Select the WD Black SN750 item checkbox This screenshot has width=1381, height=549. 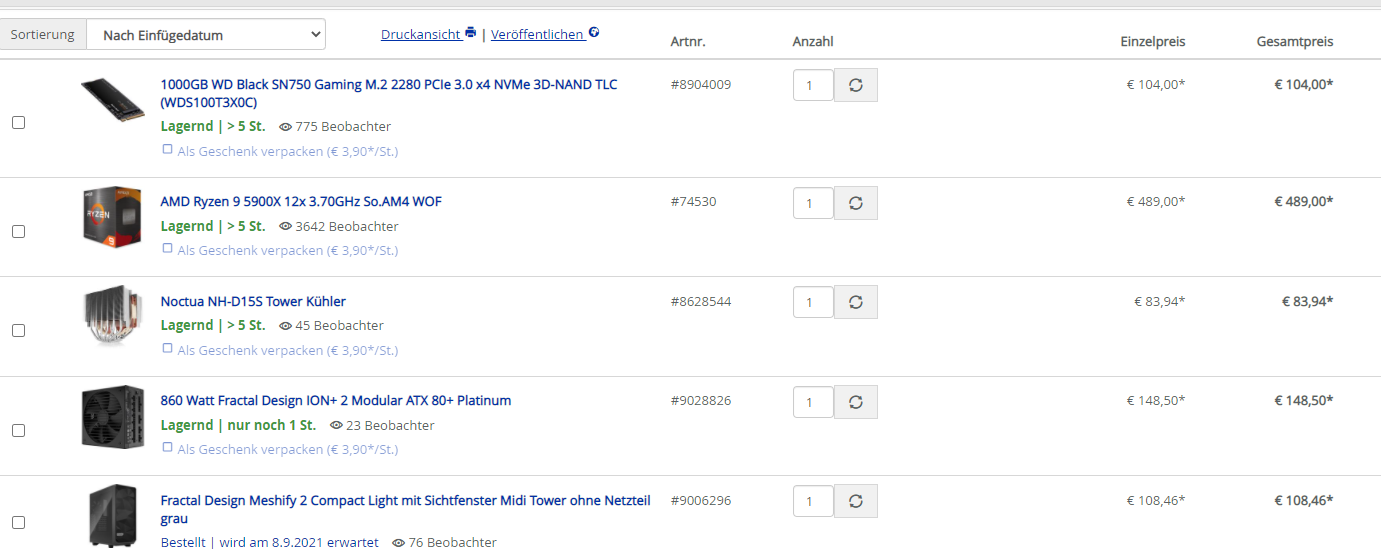click(x=18, y=123)
